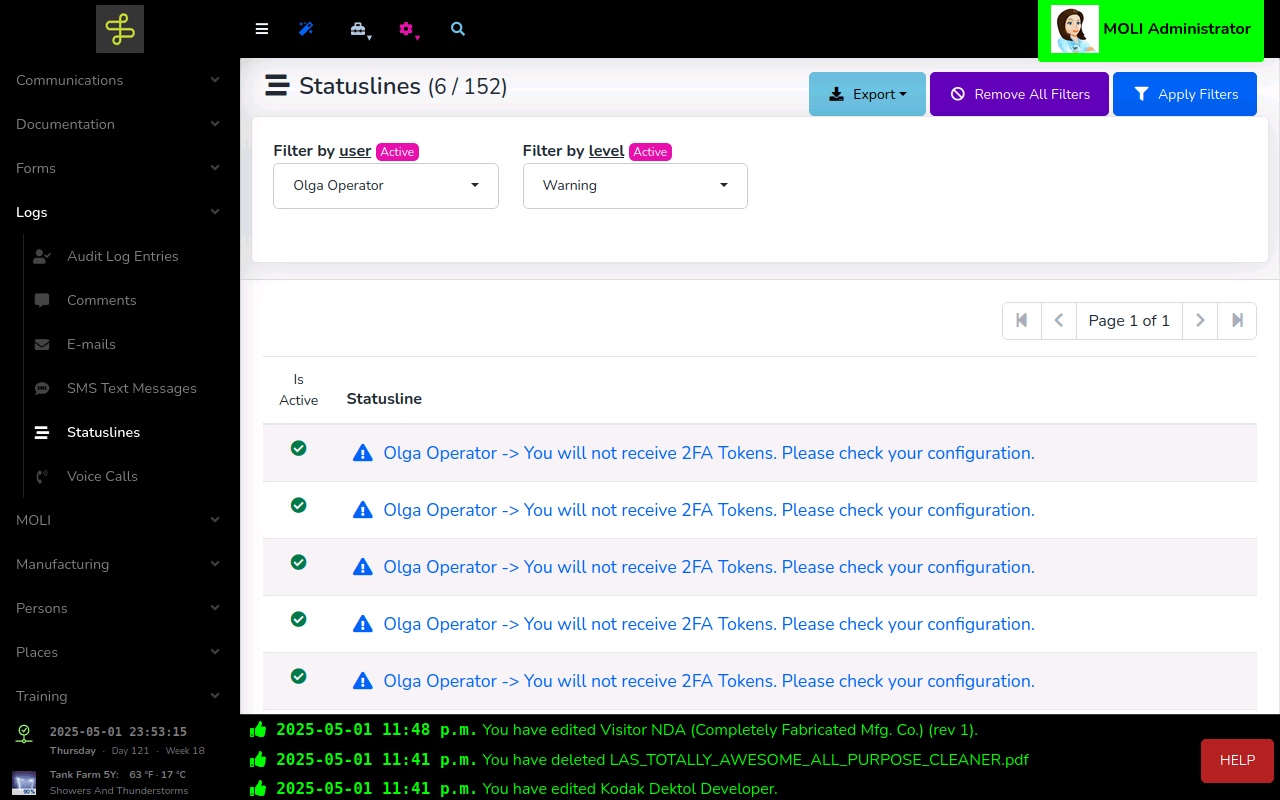Open the toolbox icon menu
1280x800 pixels.
[x=358, y=29]
